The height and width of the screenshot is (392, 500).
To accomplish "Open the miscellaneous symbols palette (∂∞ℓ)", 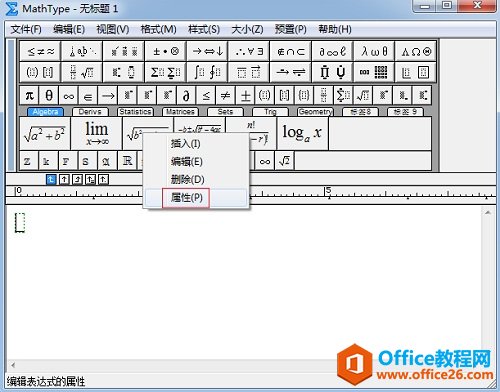I will [x=332, y=51].
